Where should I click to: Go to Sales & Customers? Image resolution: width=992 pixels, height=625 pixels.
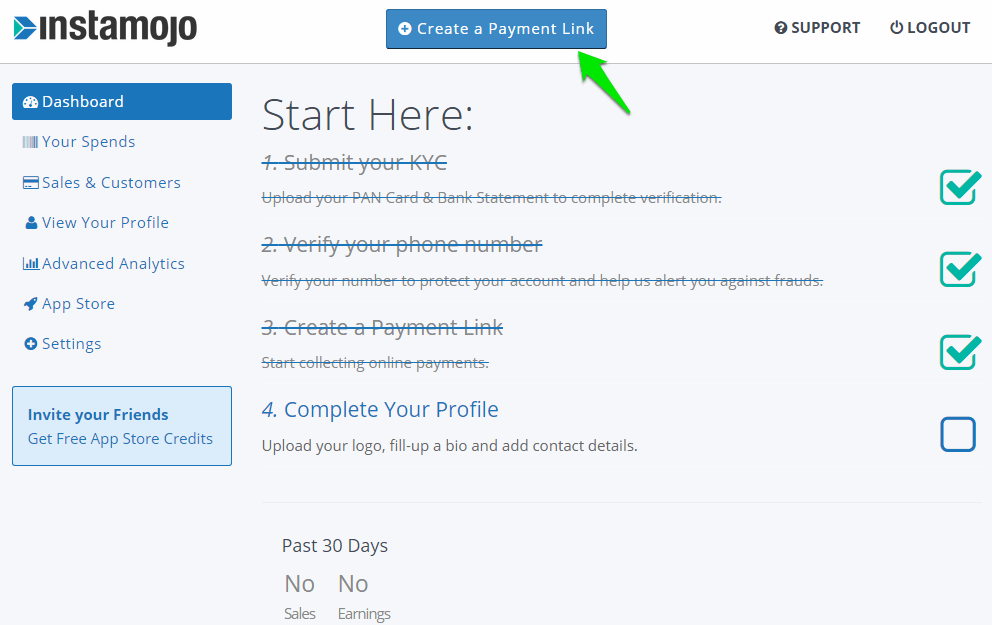pos(102,182)
